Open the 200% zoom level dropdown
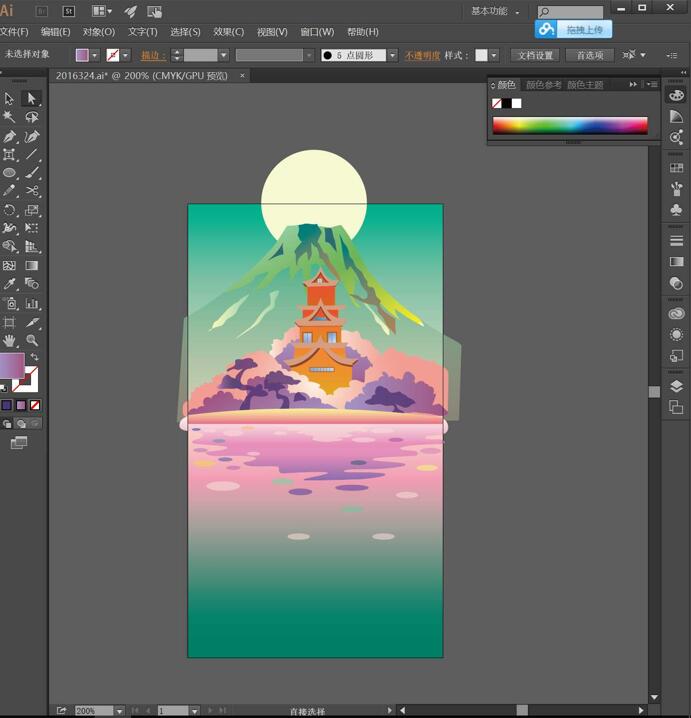 tap(120, 711)
